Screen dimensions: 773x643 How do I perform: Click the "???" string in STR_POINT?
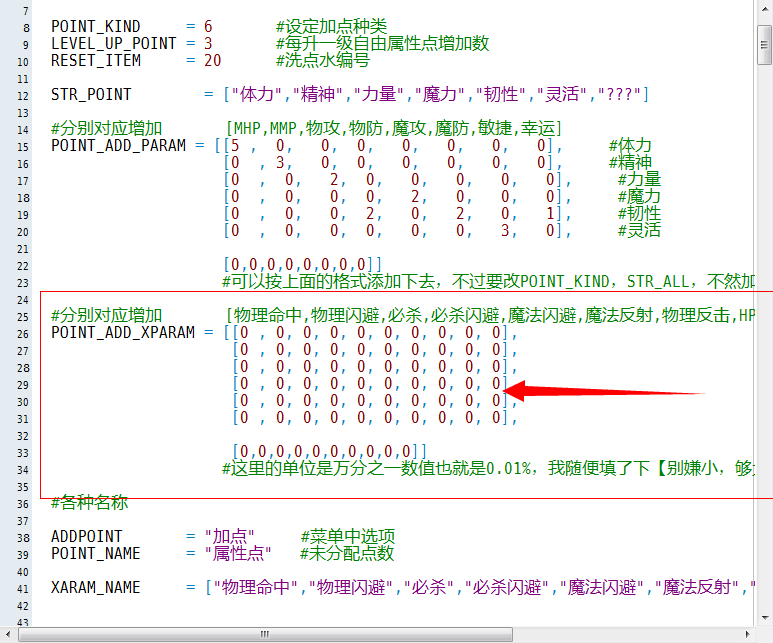[620, 95]
